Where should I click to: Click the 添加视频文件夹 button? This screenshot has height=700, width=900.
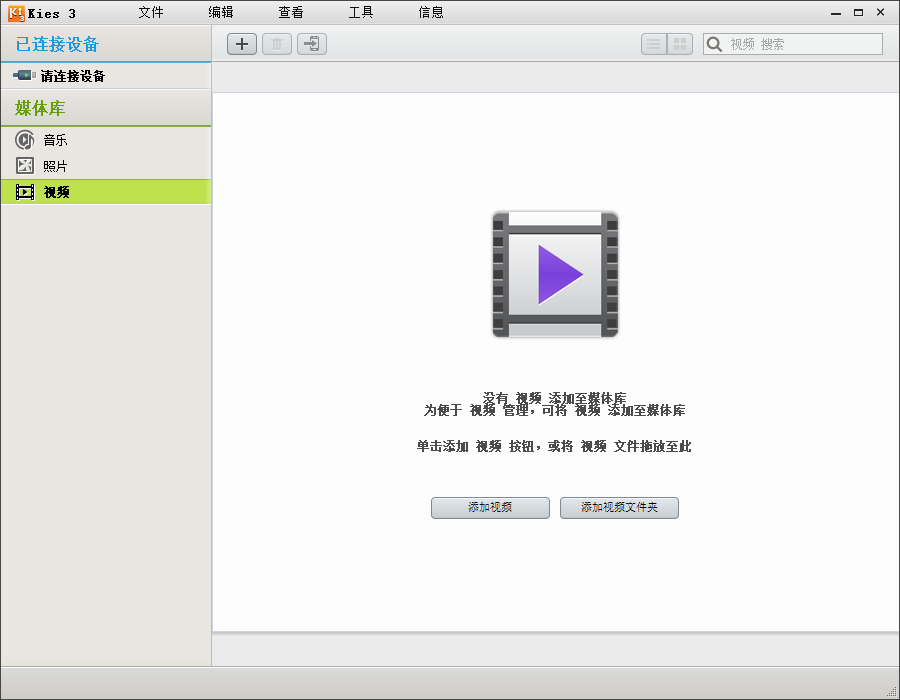[619, 508]
